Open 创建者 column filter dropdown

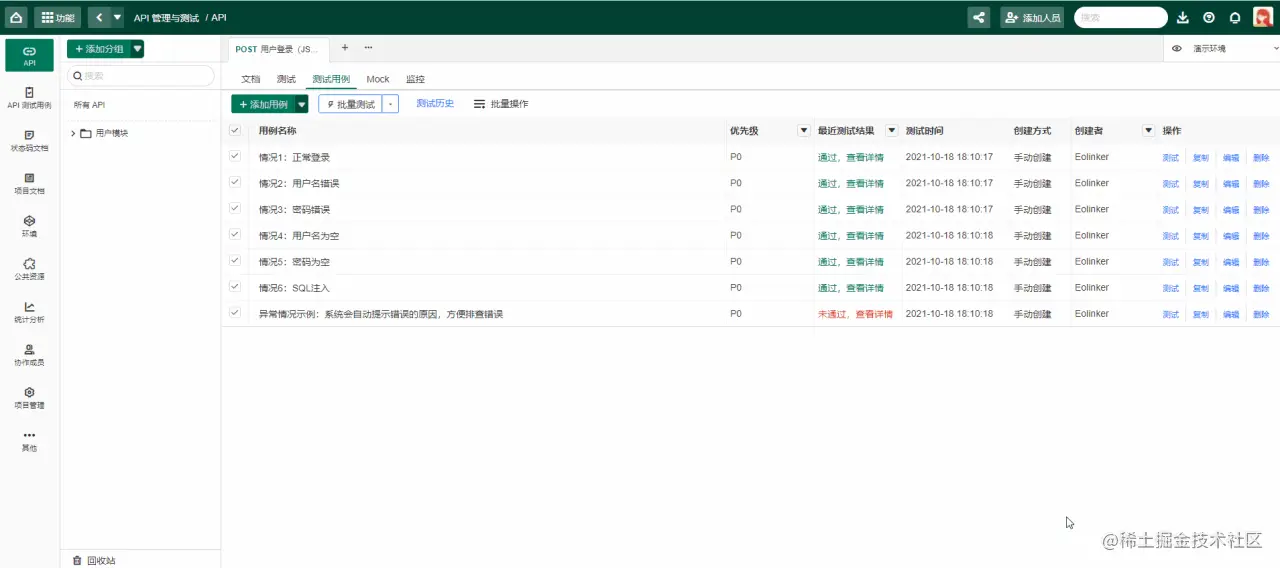1148,131
